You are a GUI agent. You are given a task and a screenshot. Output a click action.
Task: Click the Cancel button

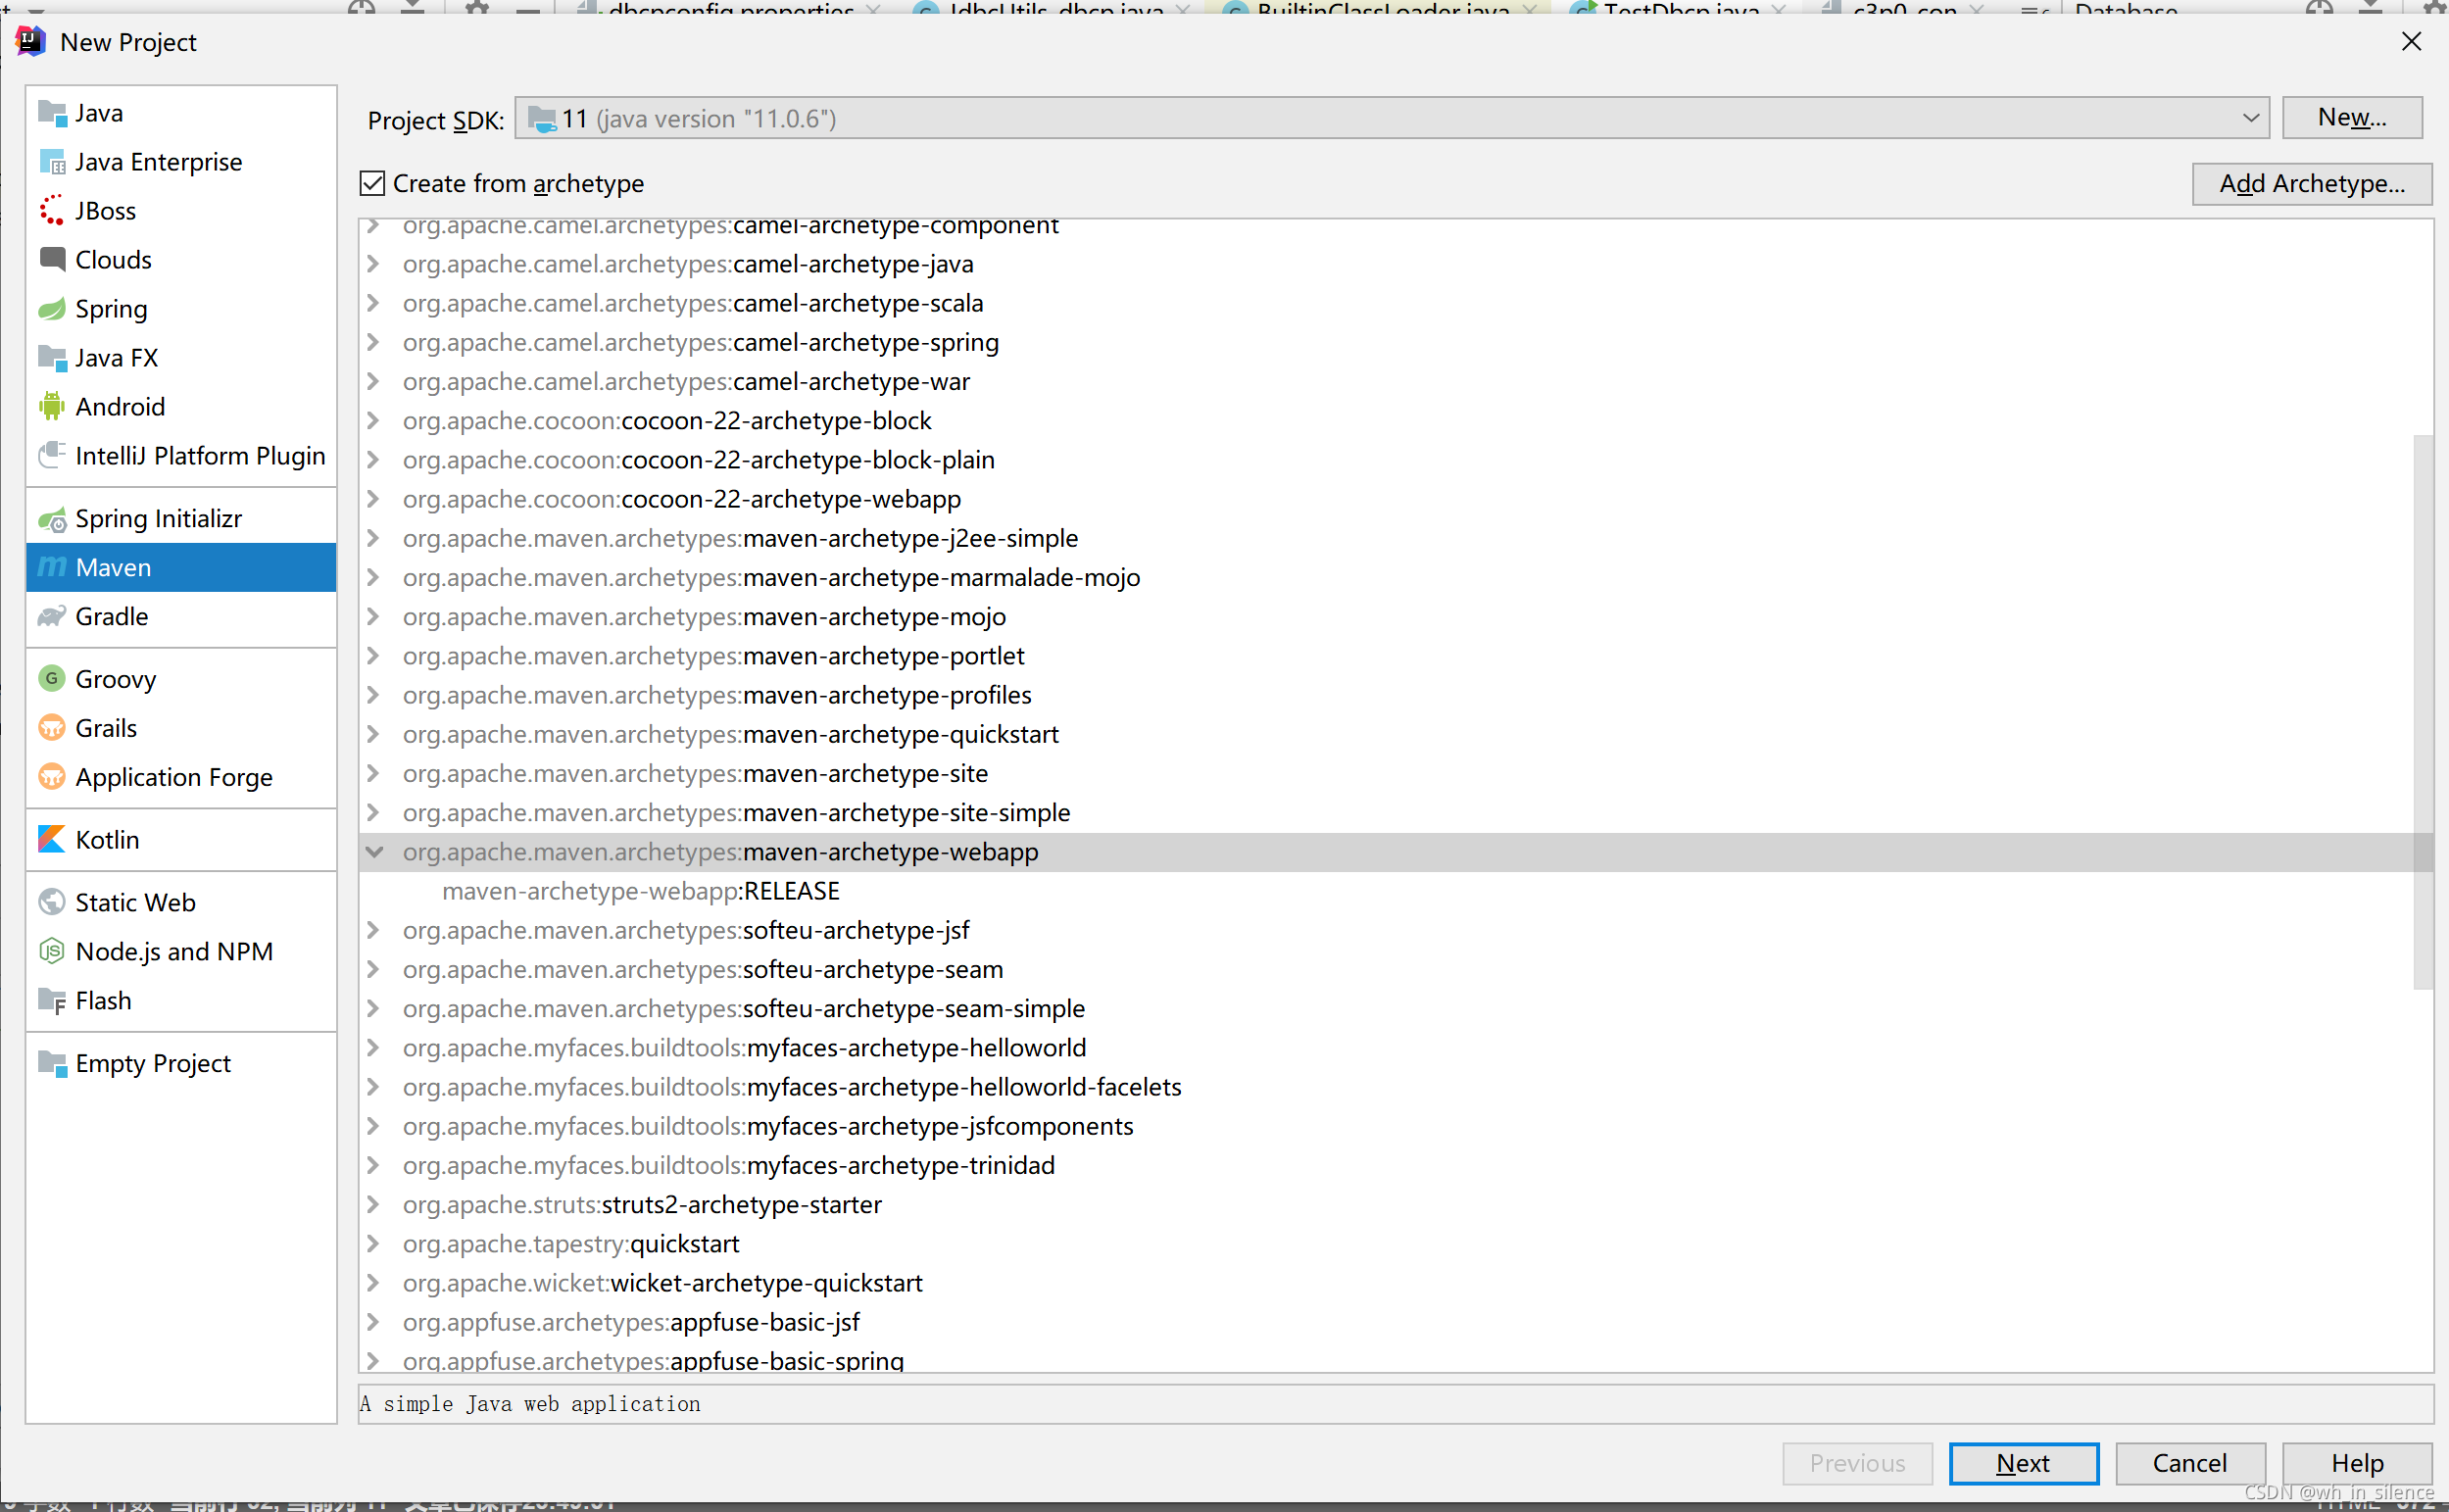click(x=2189, y=1463)
